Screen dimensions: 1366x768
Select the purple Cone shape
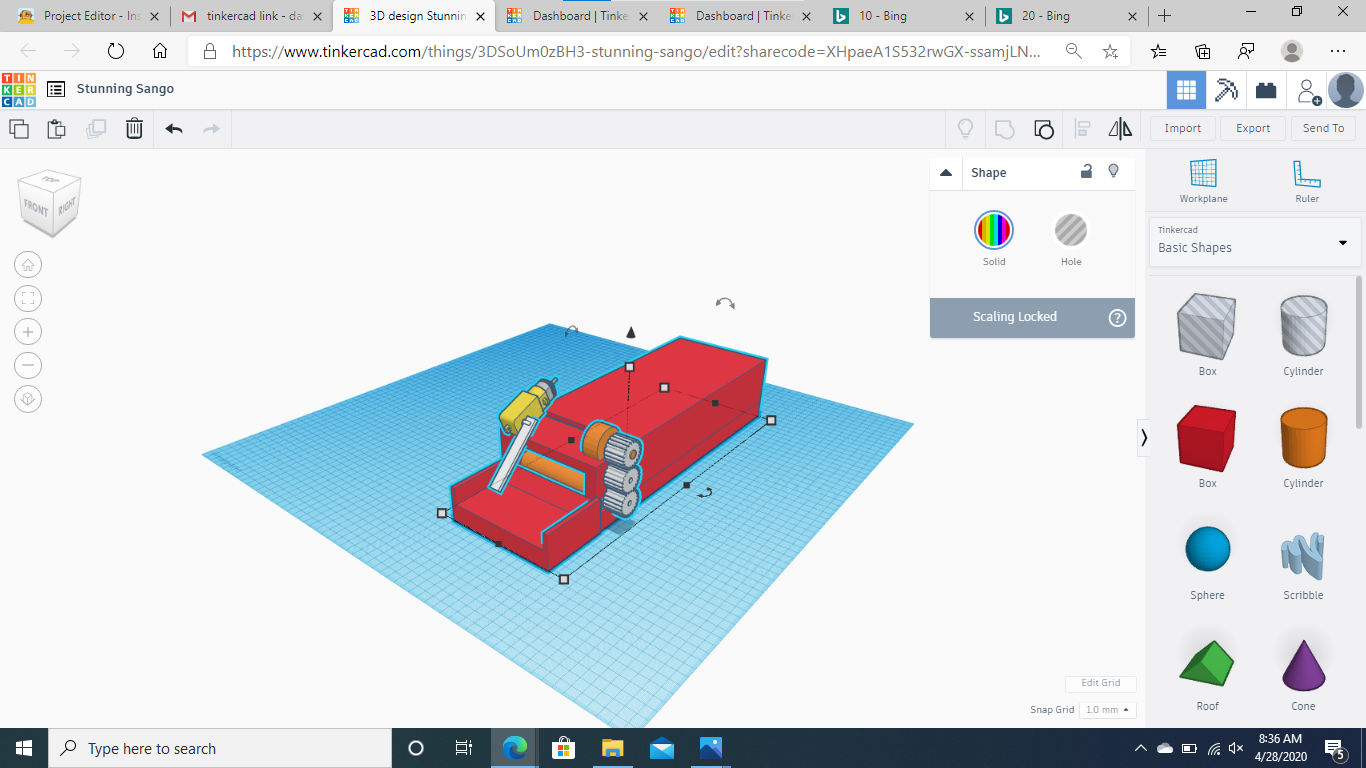(x=1303, y=664)
